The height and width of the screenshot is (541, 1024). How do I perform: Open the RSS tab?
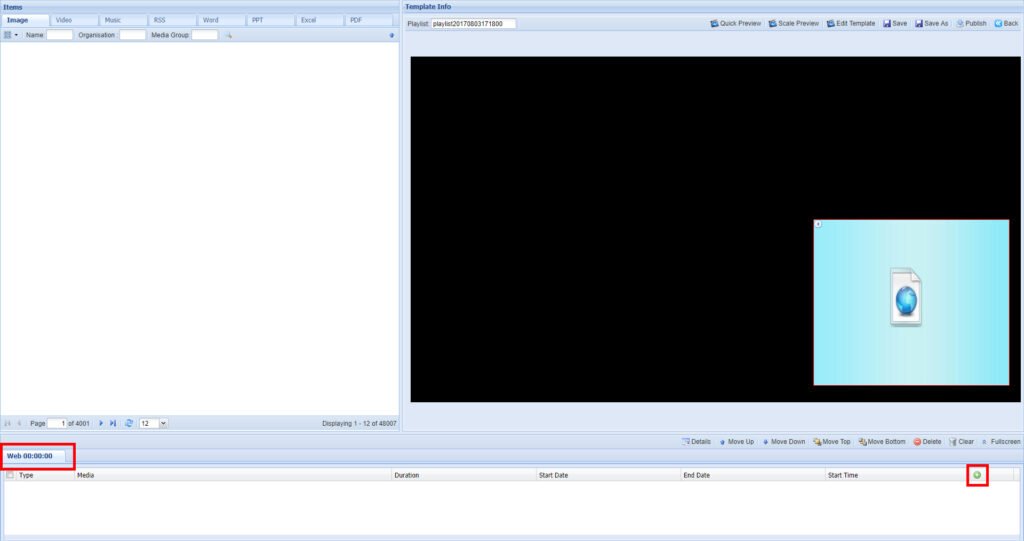coord(160,20)
